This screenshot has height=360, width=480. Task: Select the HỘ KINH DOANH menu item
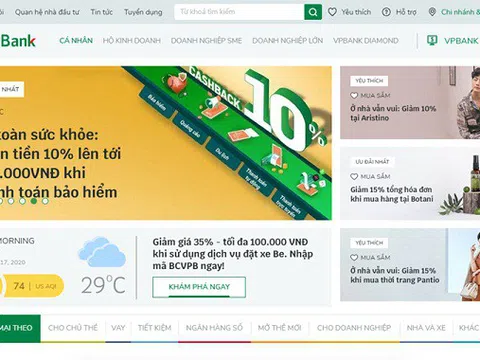[x=132, y=41]
